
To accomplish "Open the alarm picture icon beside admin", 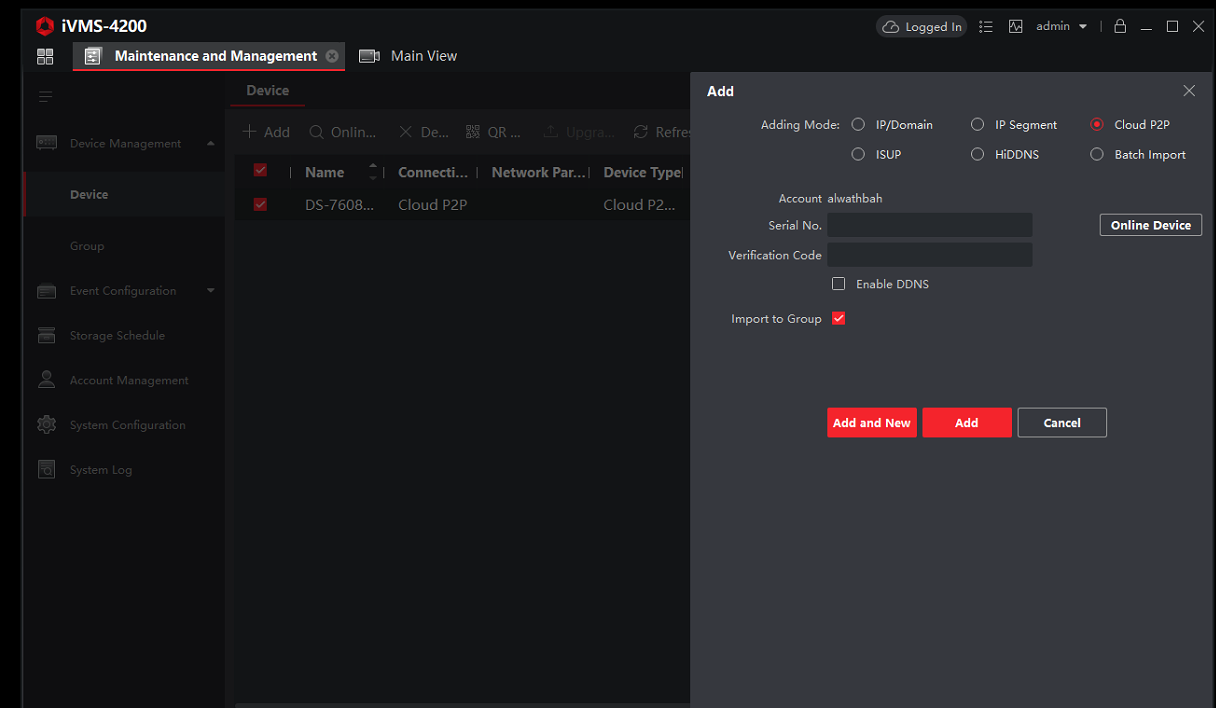I will 1016,27.
